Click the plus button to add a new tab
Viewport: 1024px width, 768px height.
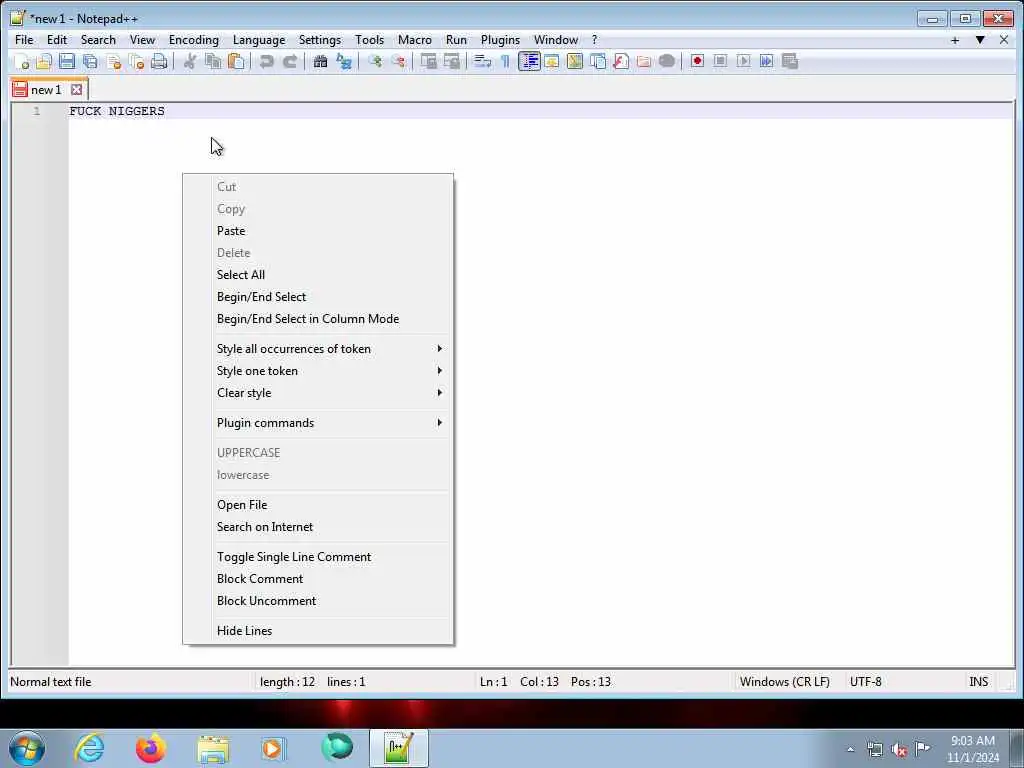point(955,40)
